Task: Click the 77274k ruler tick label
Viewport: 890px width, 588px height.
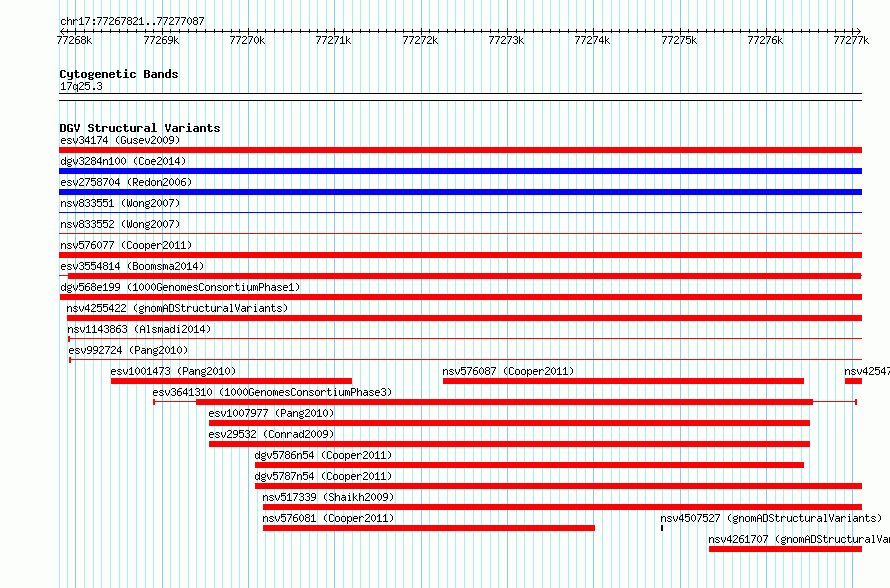Action: [593, 40]
